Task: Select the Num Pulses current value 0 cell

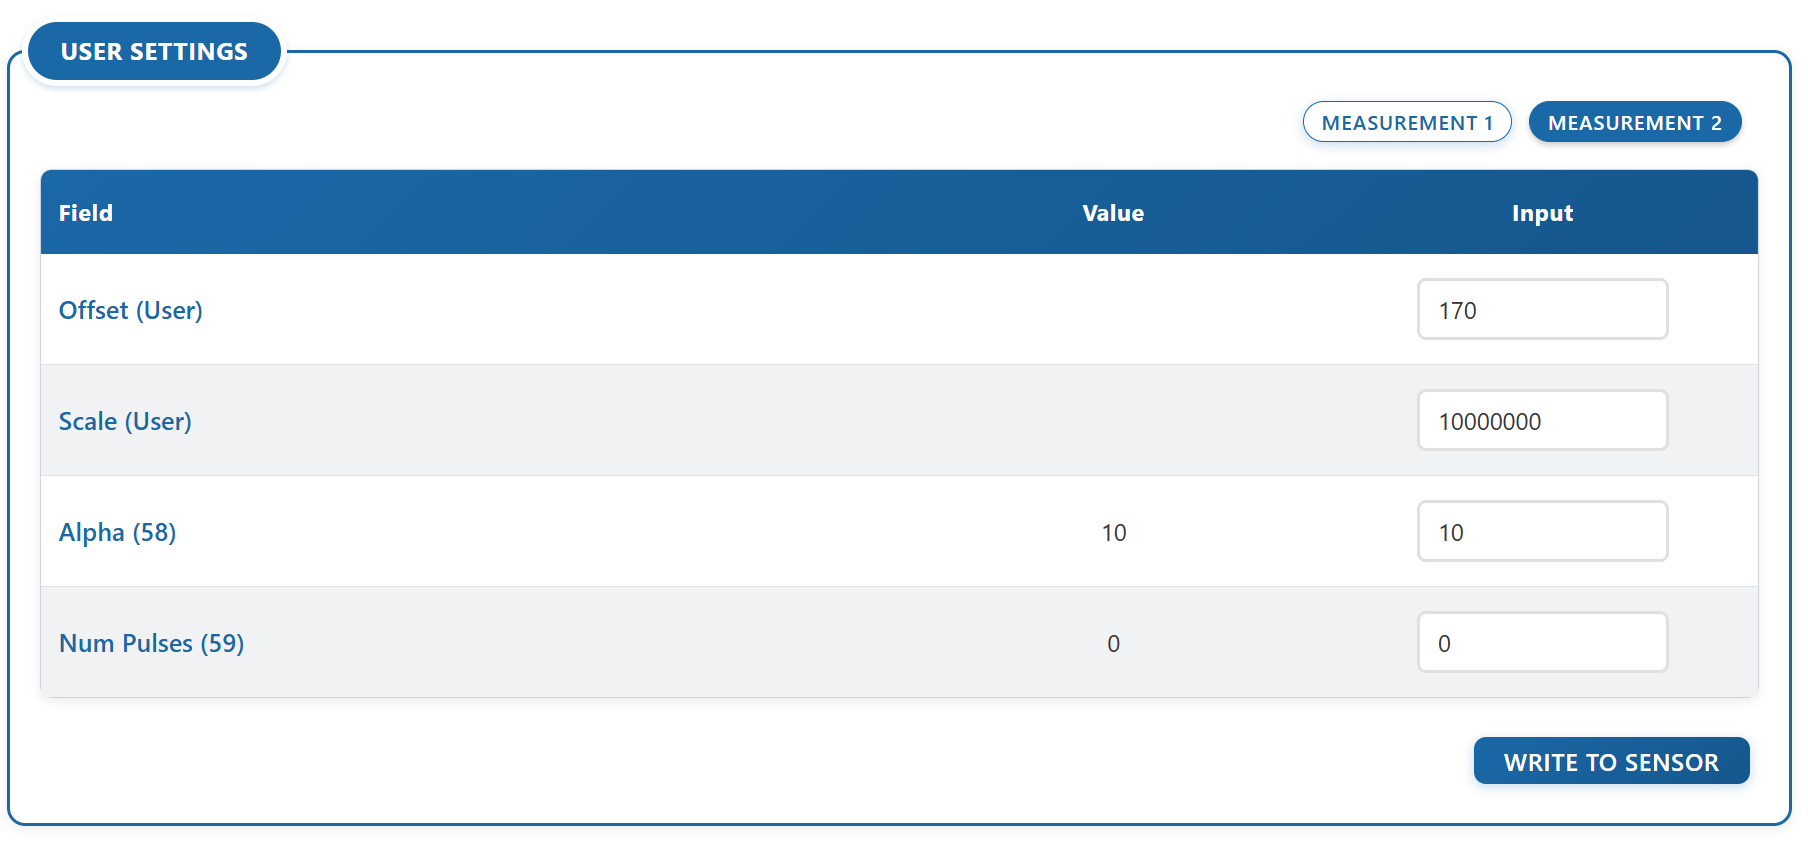Action: (x=1113, y=644)
